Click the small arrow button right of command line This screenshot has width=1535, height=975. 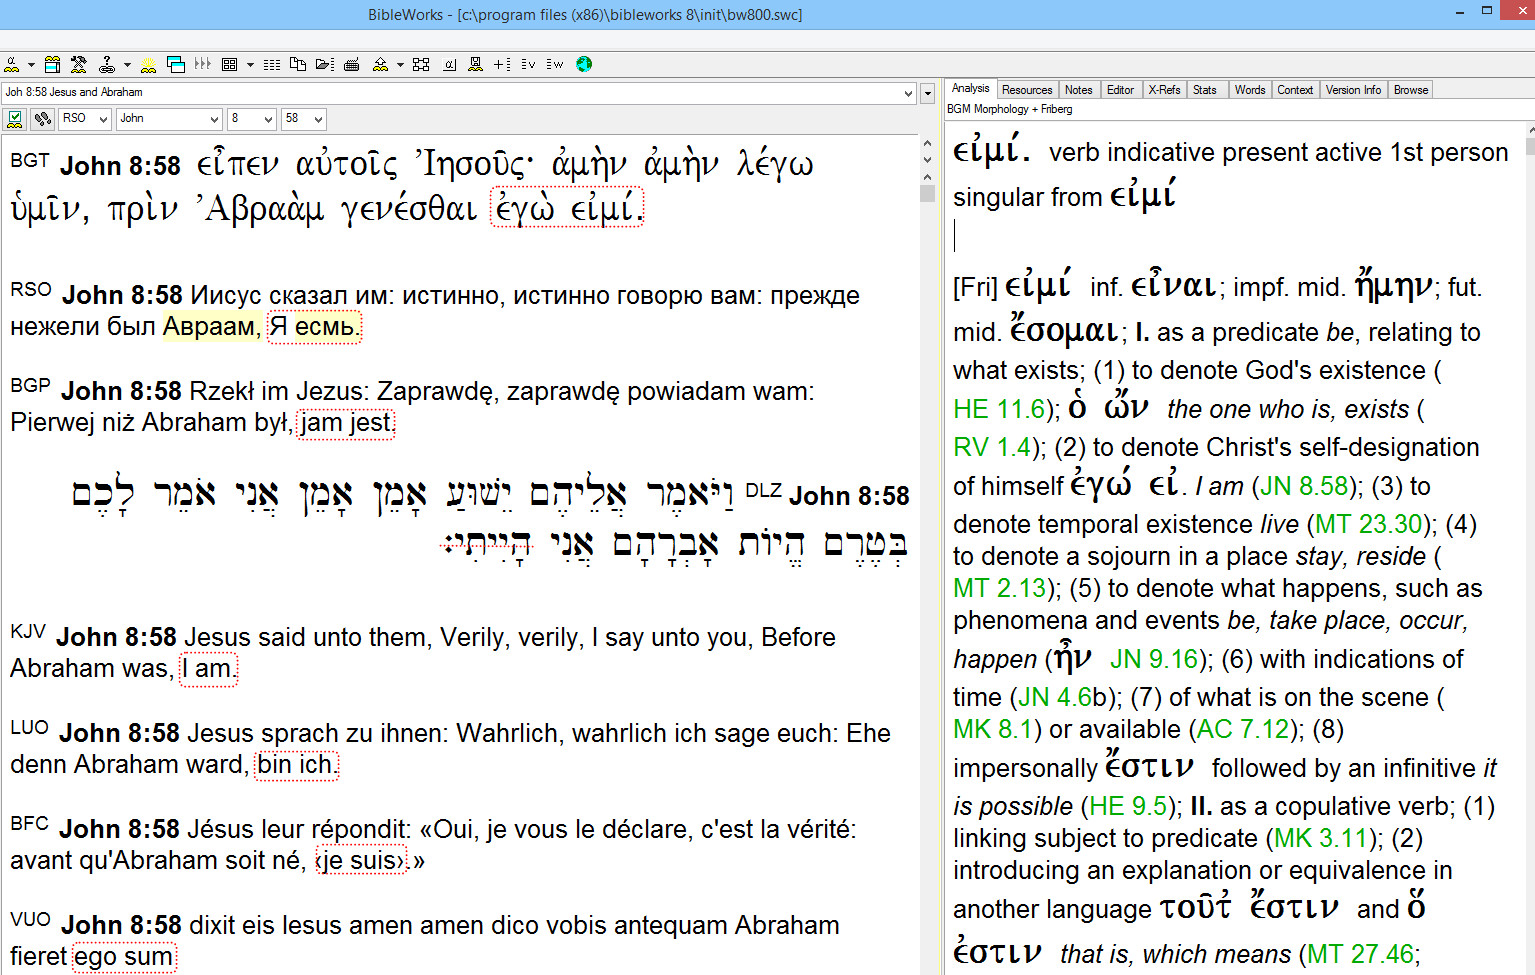coord(928,93)
